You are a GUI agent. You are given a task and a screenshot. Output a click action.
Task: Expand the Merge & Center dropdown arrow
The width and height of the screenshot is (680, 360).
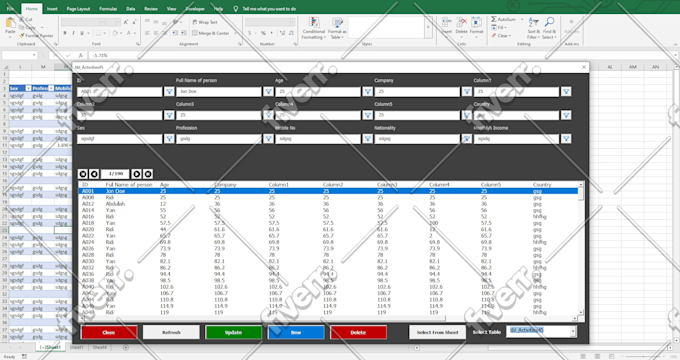pyautogui.click(x=235, y=33)
